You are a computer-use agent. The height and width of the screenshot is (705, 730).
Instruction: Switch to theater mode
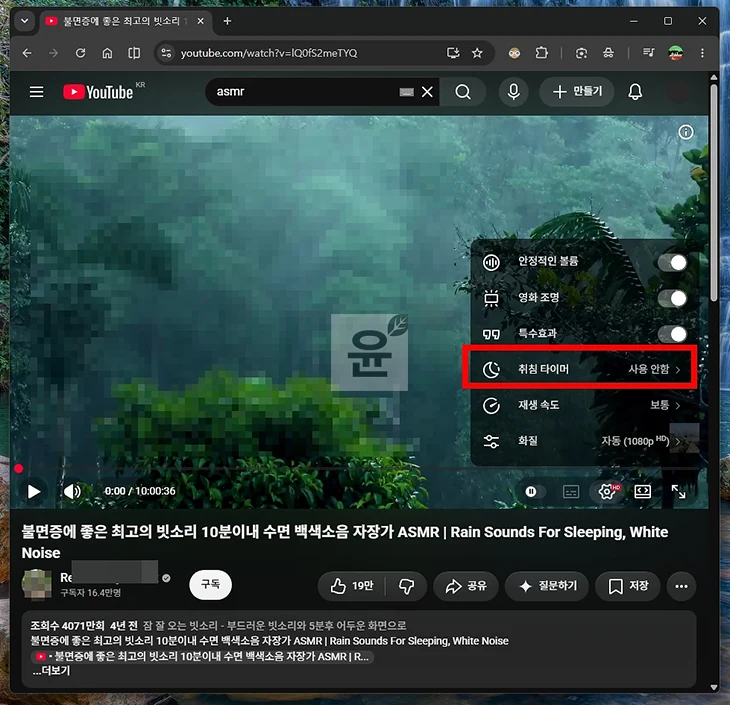tap(642, 491)
